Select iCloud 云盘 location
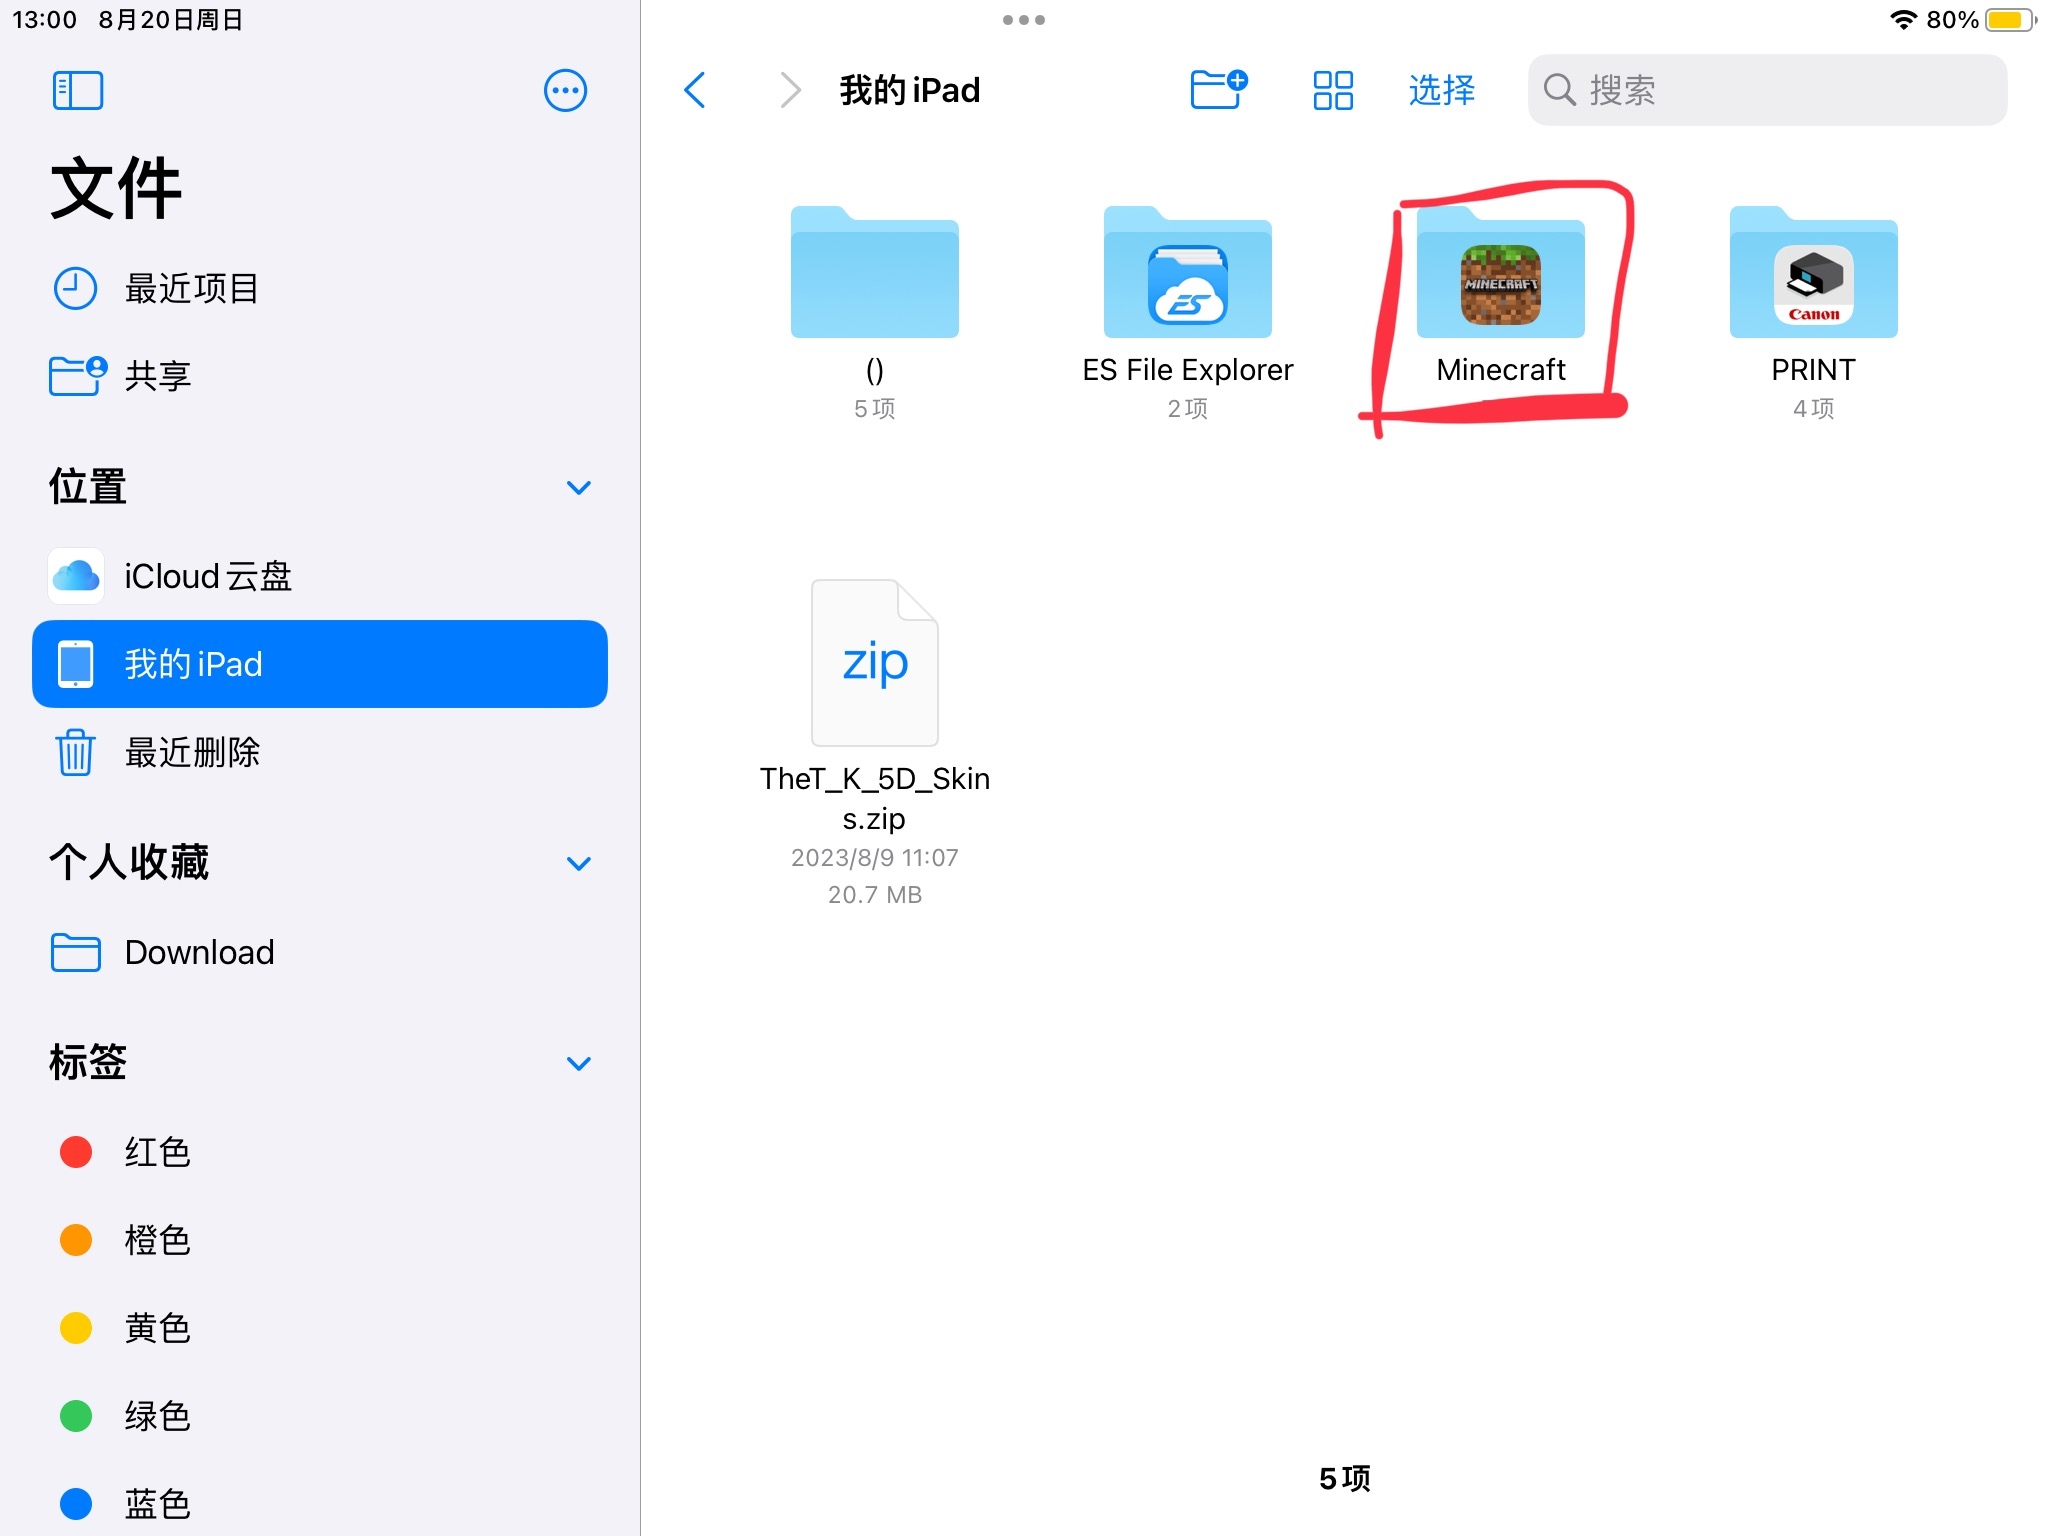This screenshot has width=2048, height=1536. [320, 576]
